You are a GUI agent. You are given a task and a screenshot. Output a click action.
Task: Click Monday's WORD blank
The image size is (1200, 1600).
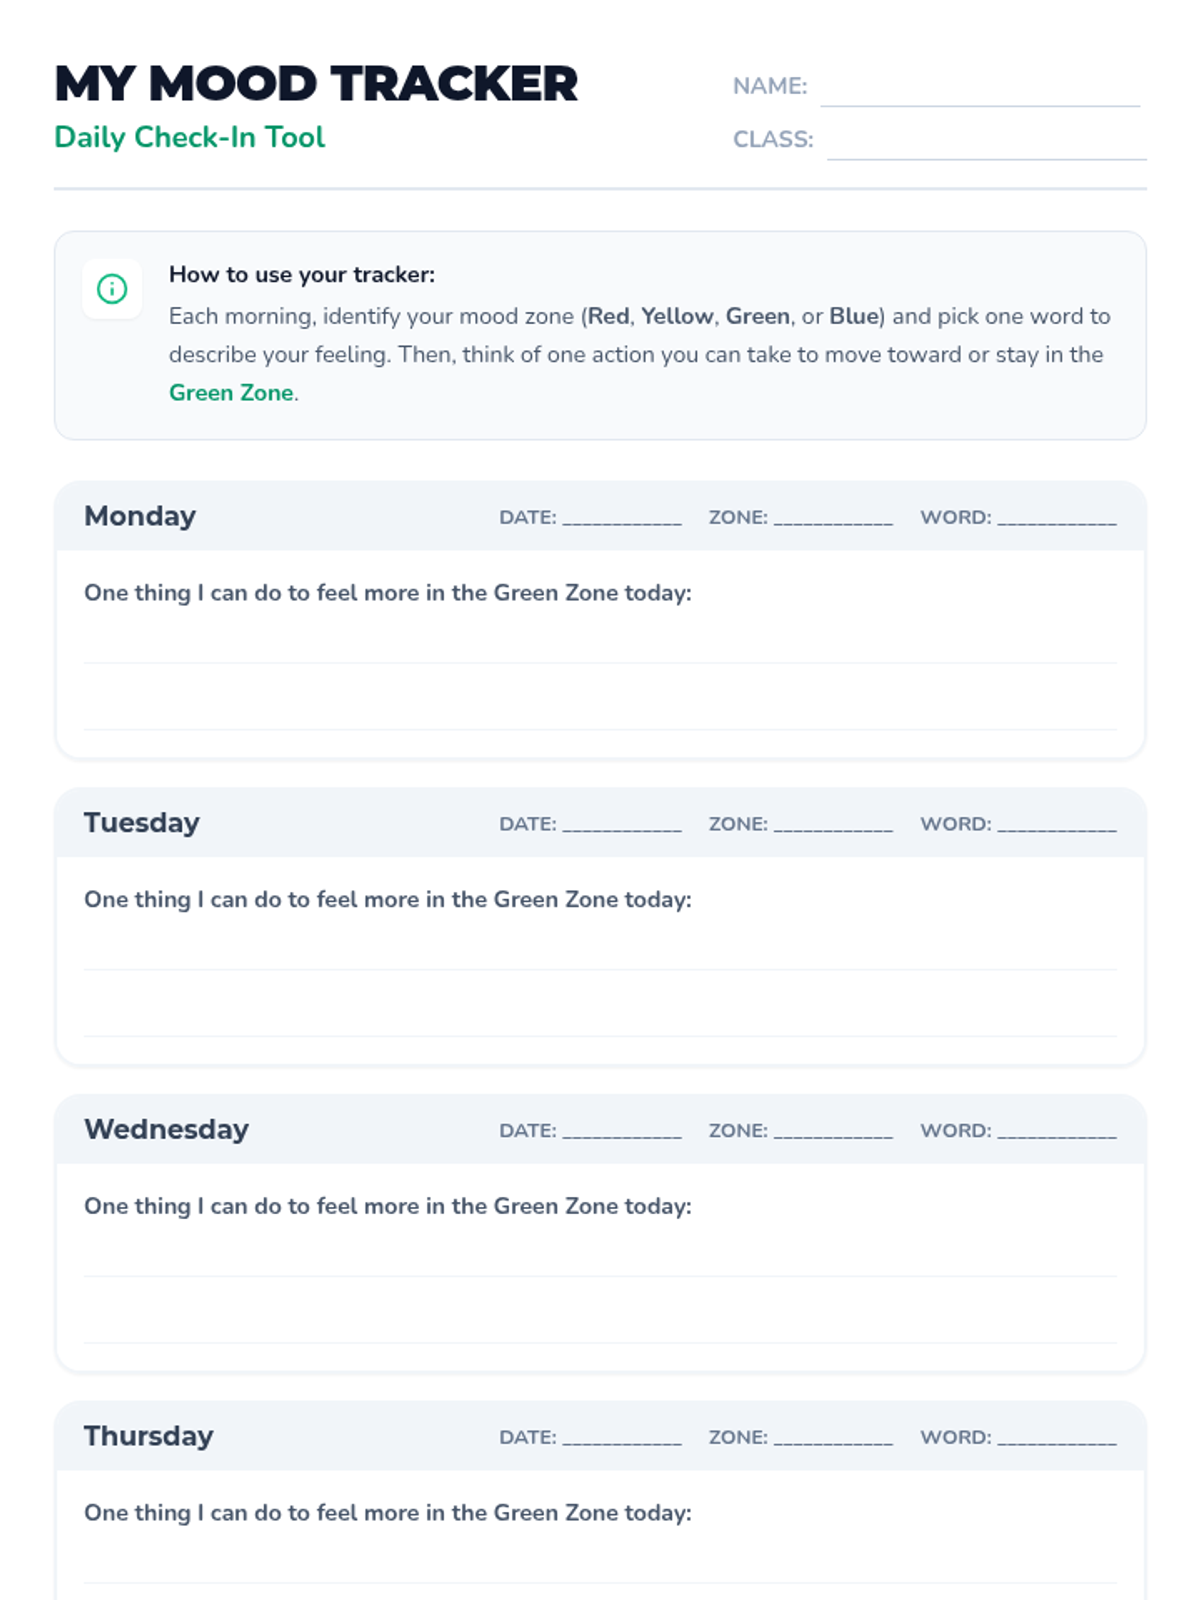pyautogui.click(x=1056, y=518)
